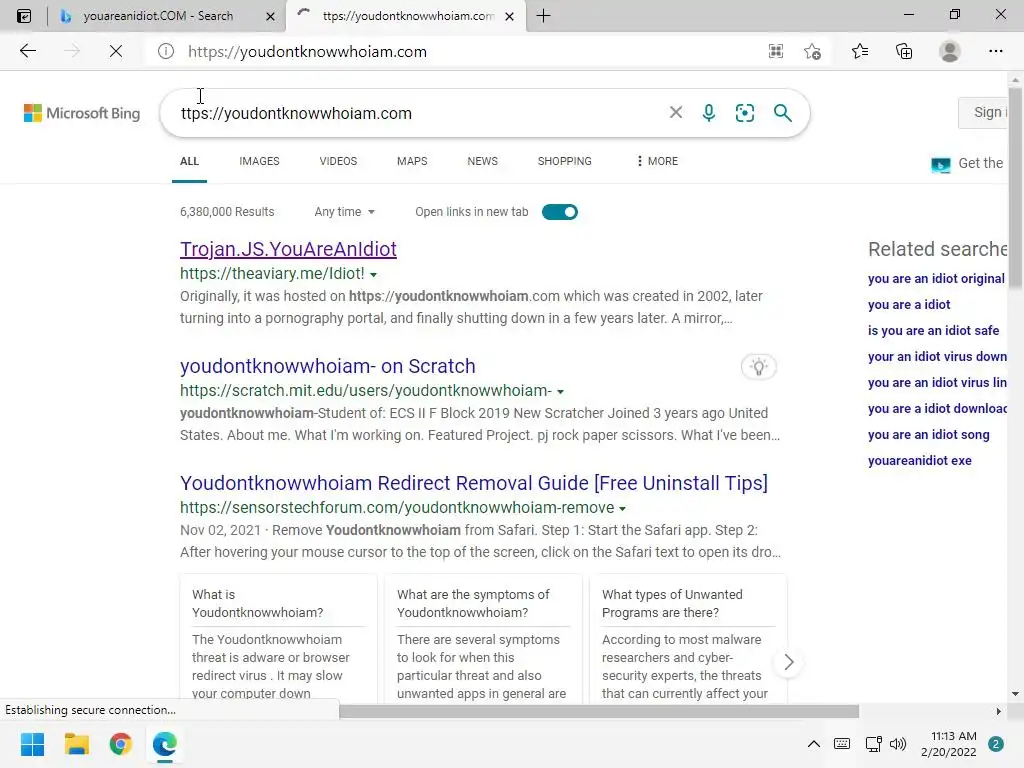Click the browser back arrow

[27, 51]
